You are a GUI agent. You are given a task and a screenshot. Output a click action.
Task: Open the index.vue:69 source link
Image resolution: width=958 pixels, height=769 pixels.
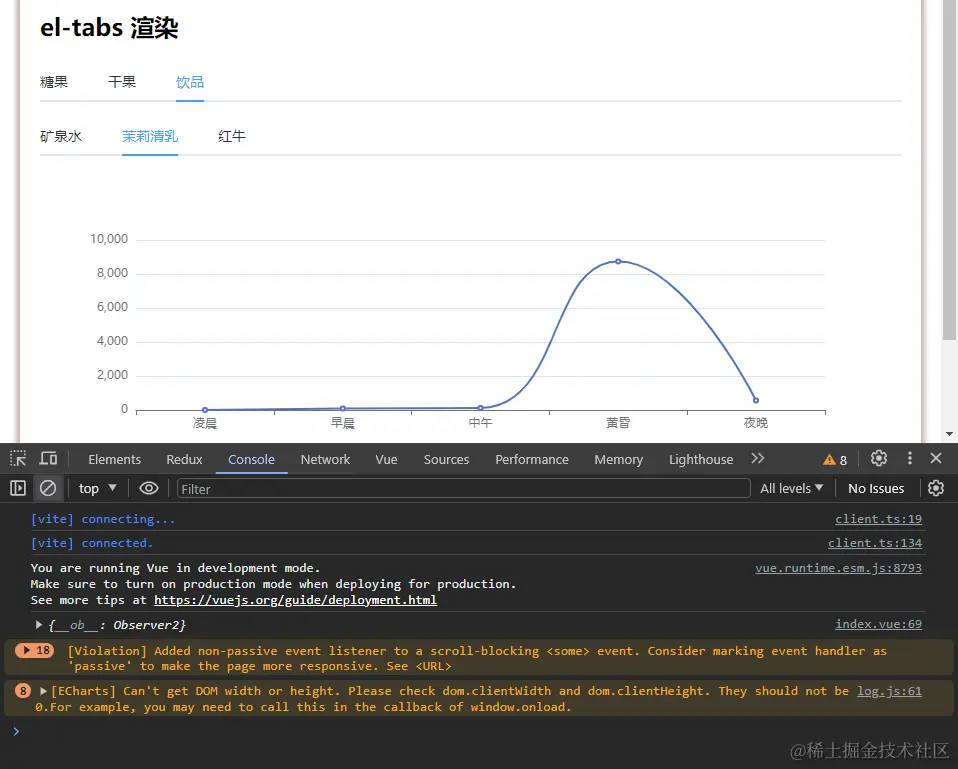[x=878, y=624]
